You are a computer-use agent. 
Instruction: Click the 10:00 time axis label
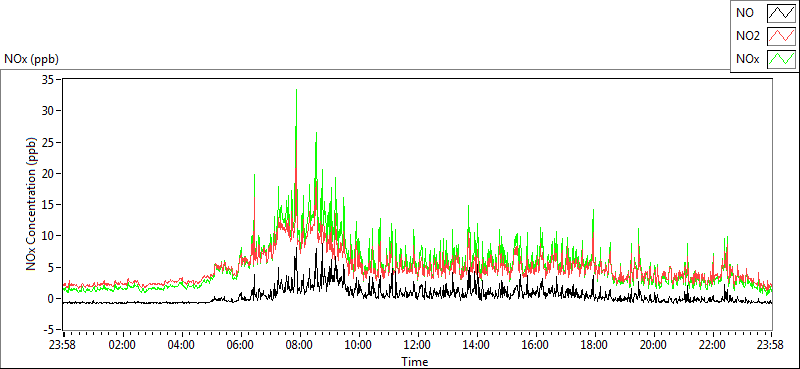point(358,345)
